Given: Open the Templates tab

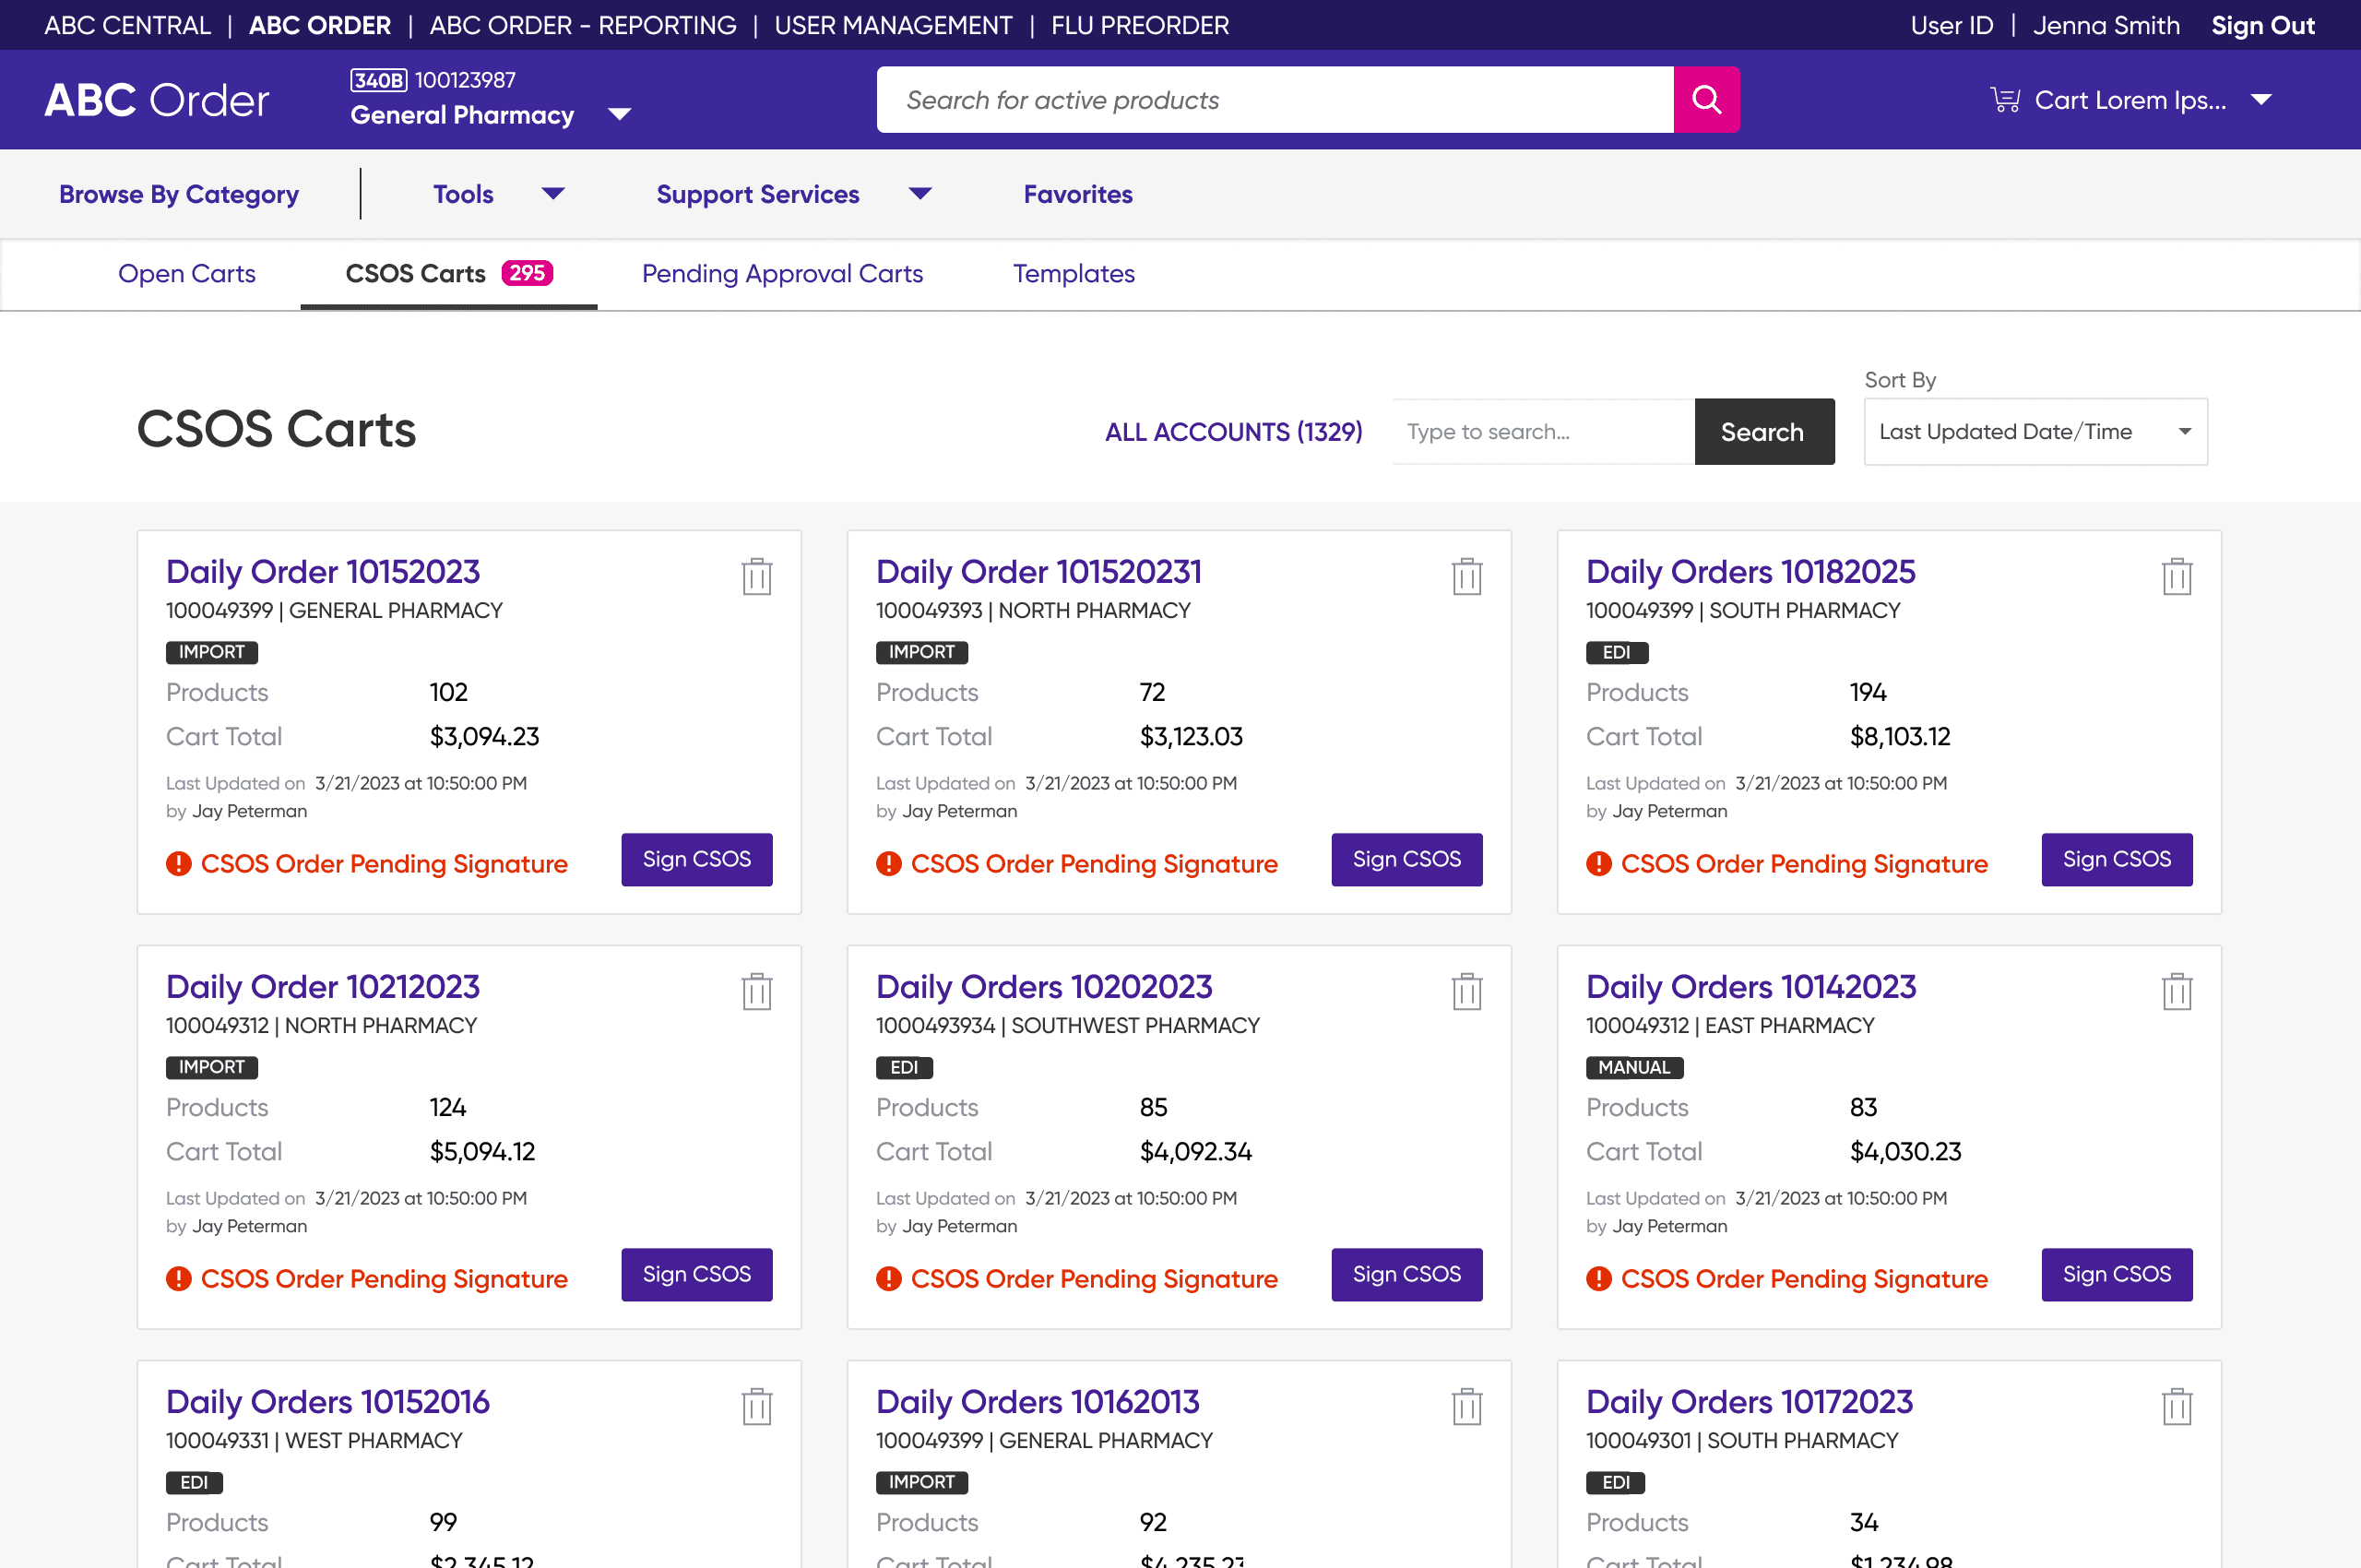Looking at the screenshot, I should pyautogui.click(x=1073, y=273).
